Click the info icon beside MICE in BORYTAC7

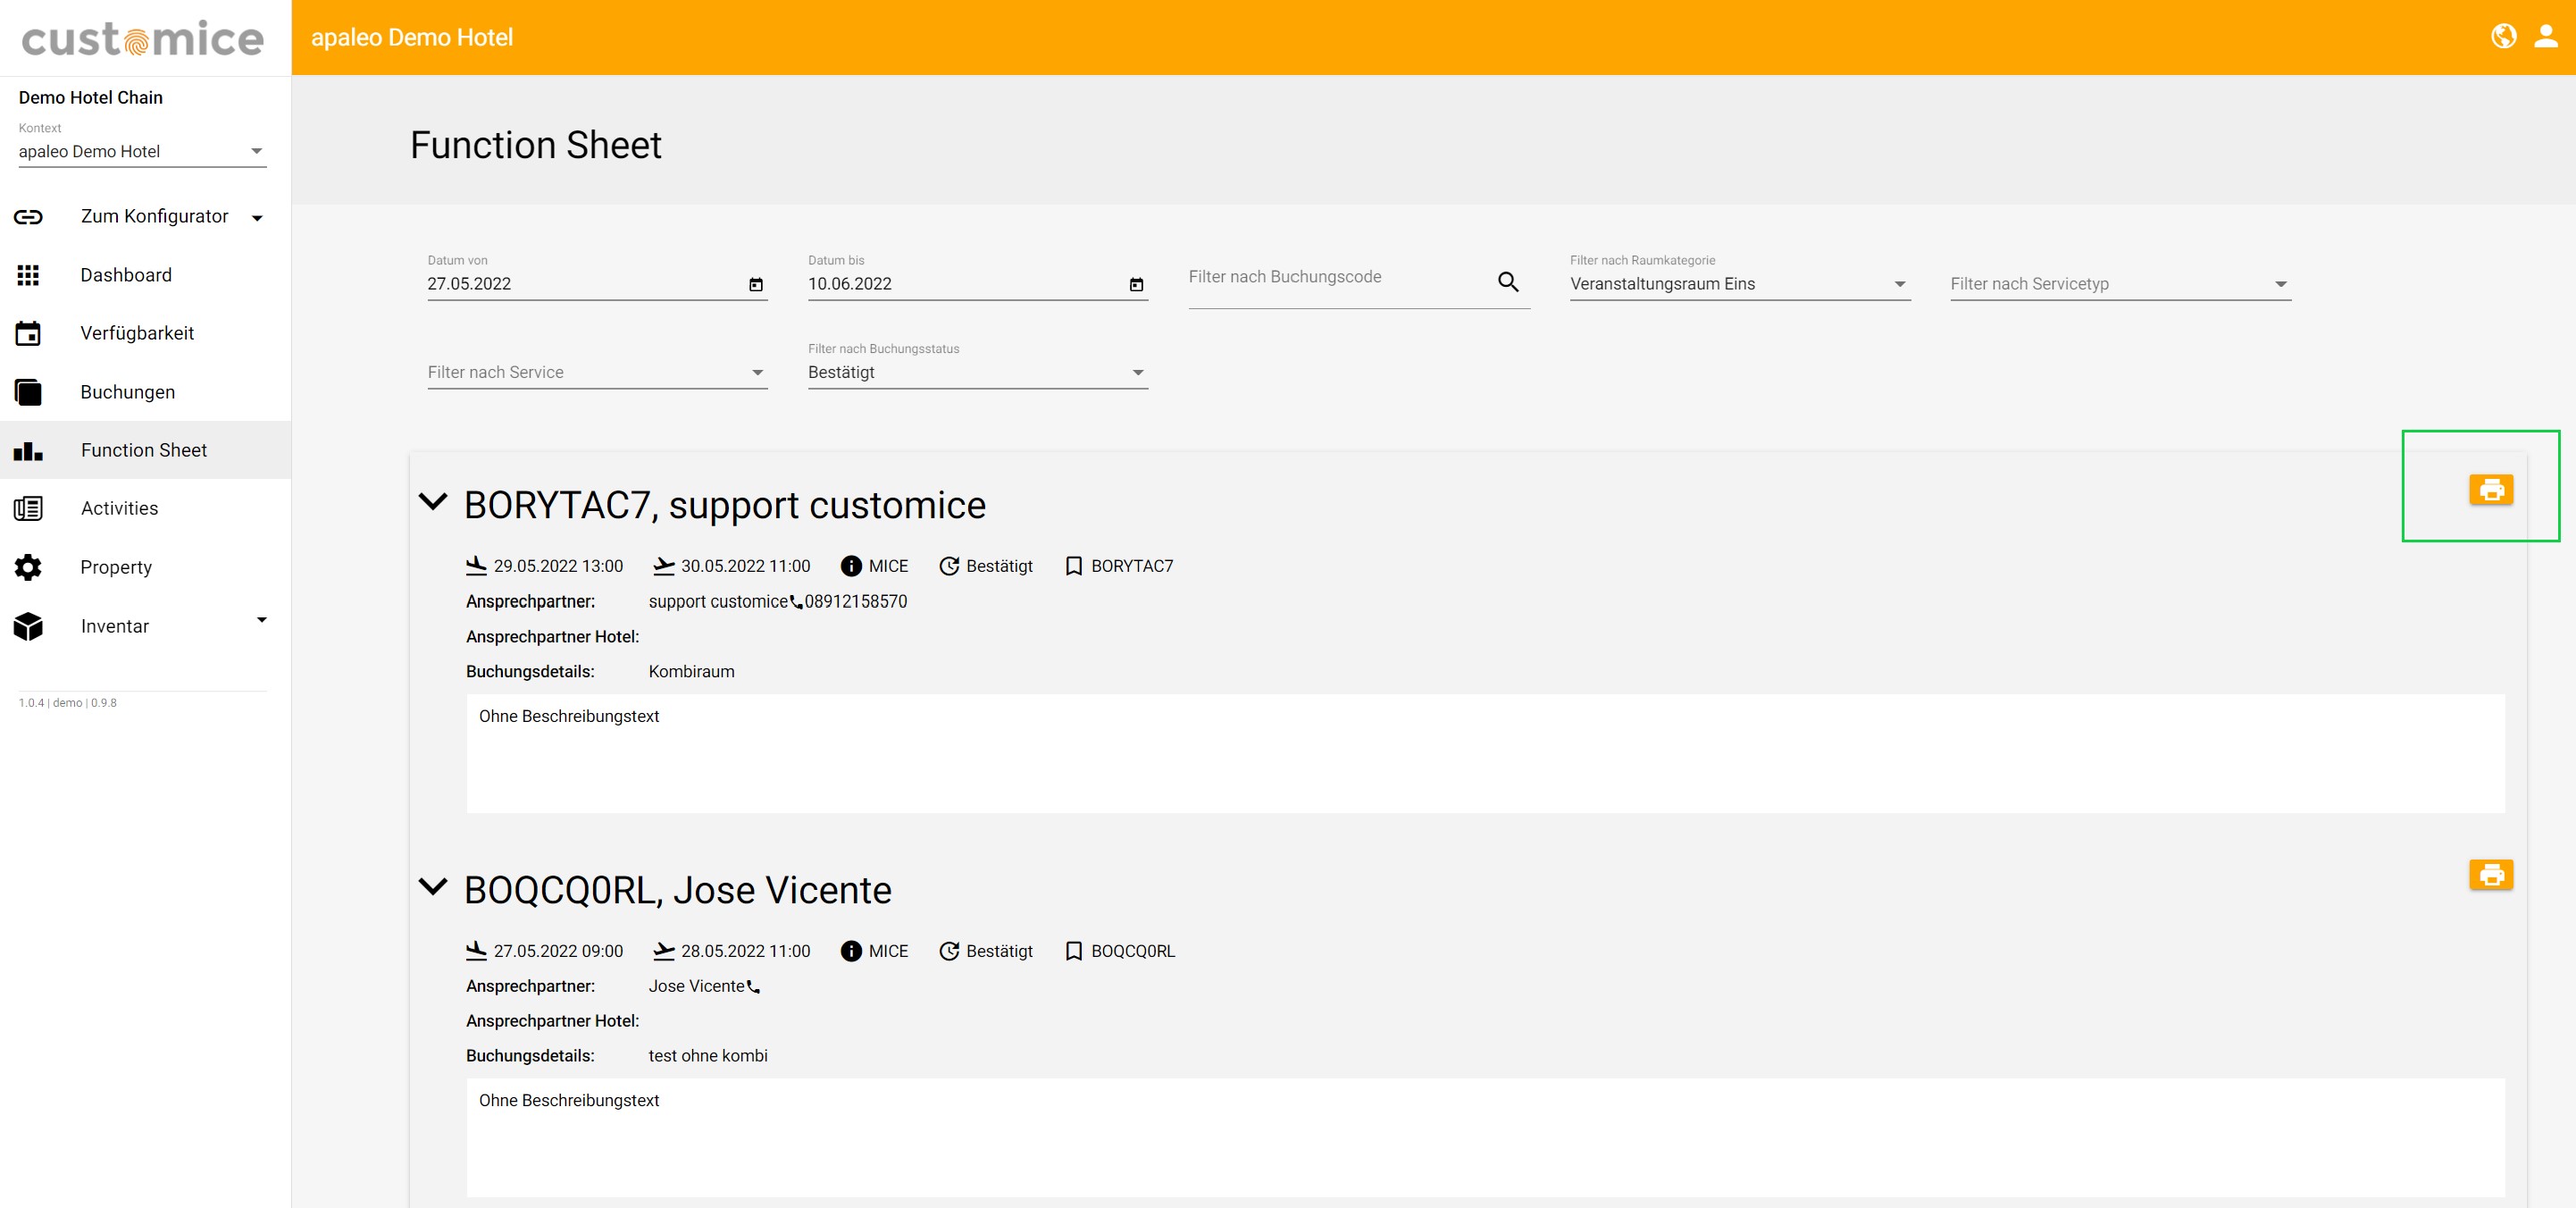point(851,566)
